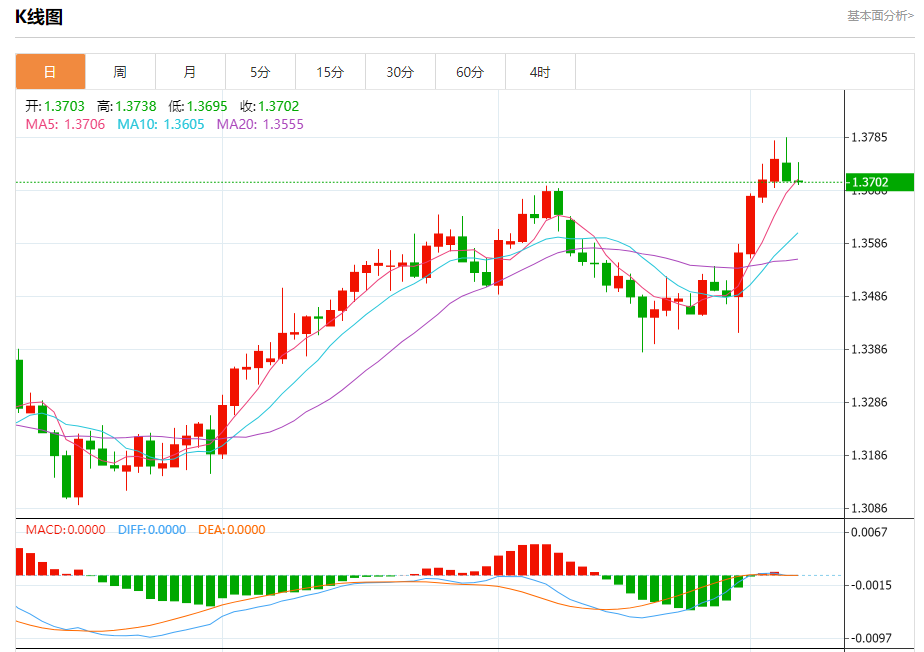This screenshot has width=924, height=652.
Task: Click the 0.0067 MACD axis label
Action: pyautogui.click(x=869, y=532)
